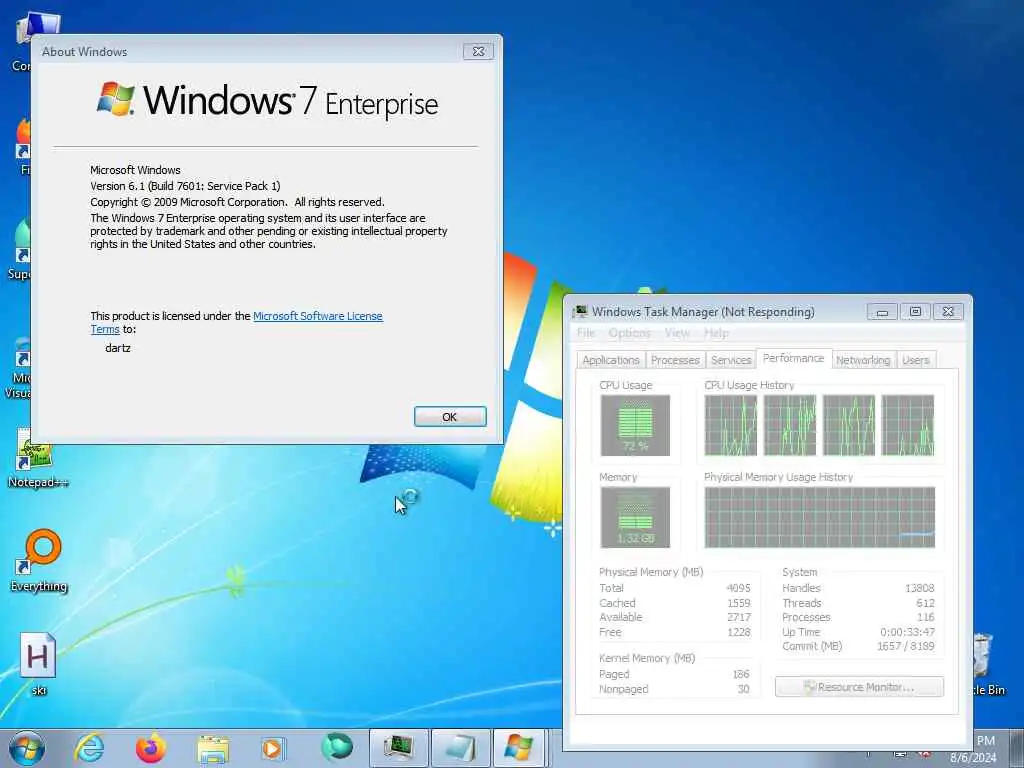Click the taskbar date 8/6/2024
This screenshot has height=768, width=1024.
[x=973, y=758]
